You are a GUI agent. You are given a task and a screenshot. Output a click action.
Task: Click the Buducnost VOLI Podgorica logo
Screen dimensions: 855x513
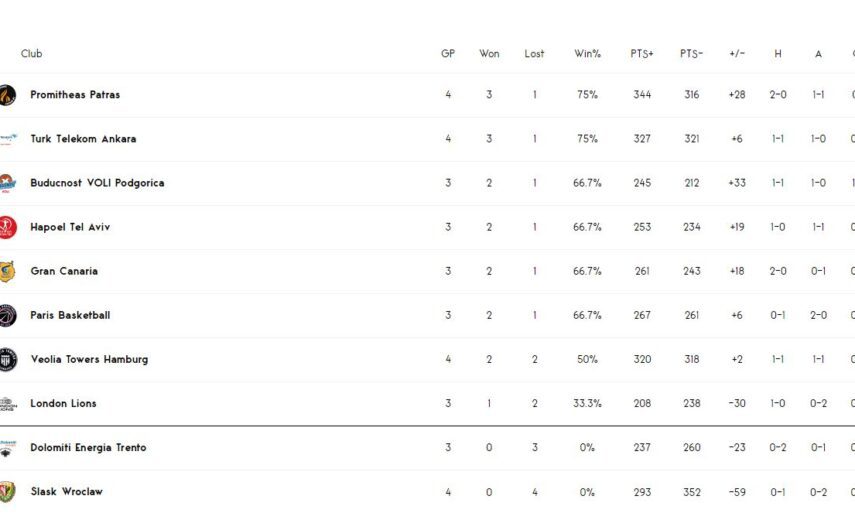(7, 183)
